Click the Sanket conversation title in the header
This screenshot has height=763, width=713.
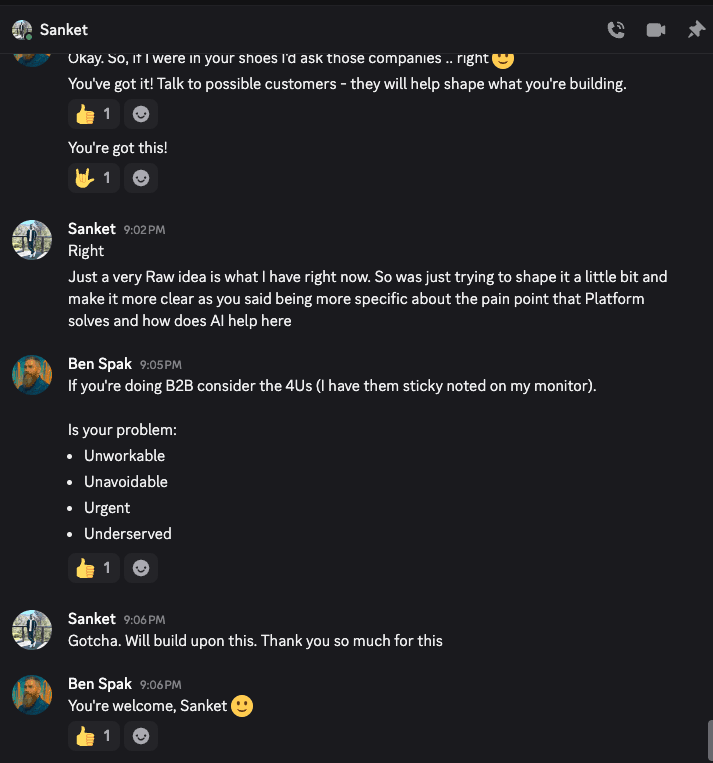[x=64, y=30]
